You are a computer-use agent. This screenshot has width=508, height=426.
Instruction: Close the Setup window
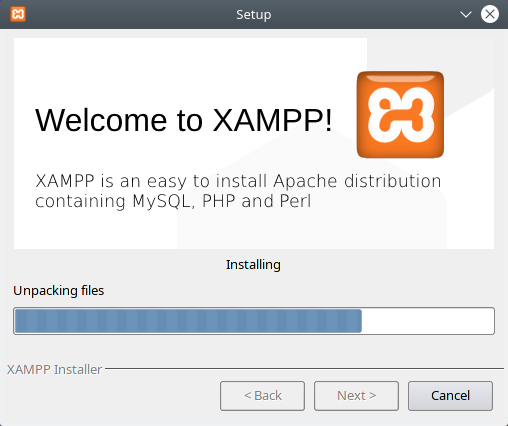pyautogui.click(x=490, y=14)
